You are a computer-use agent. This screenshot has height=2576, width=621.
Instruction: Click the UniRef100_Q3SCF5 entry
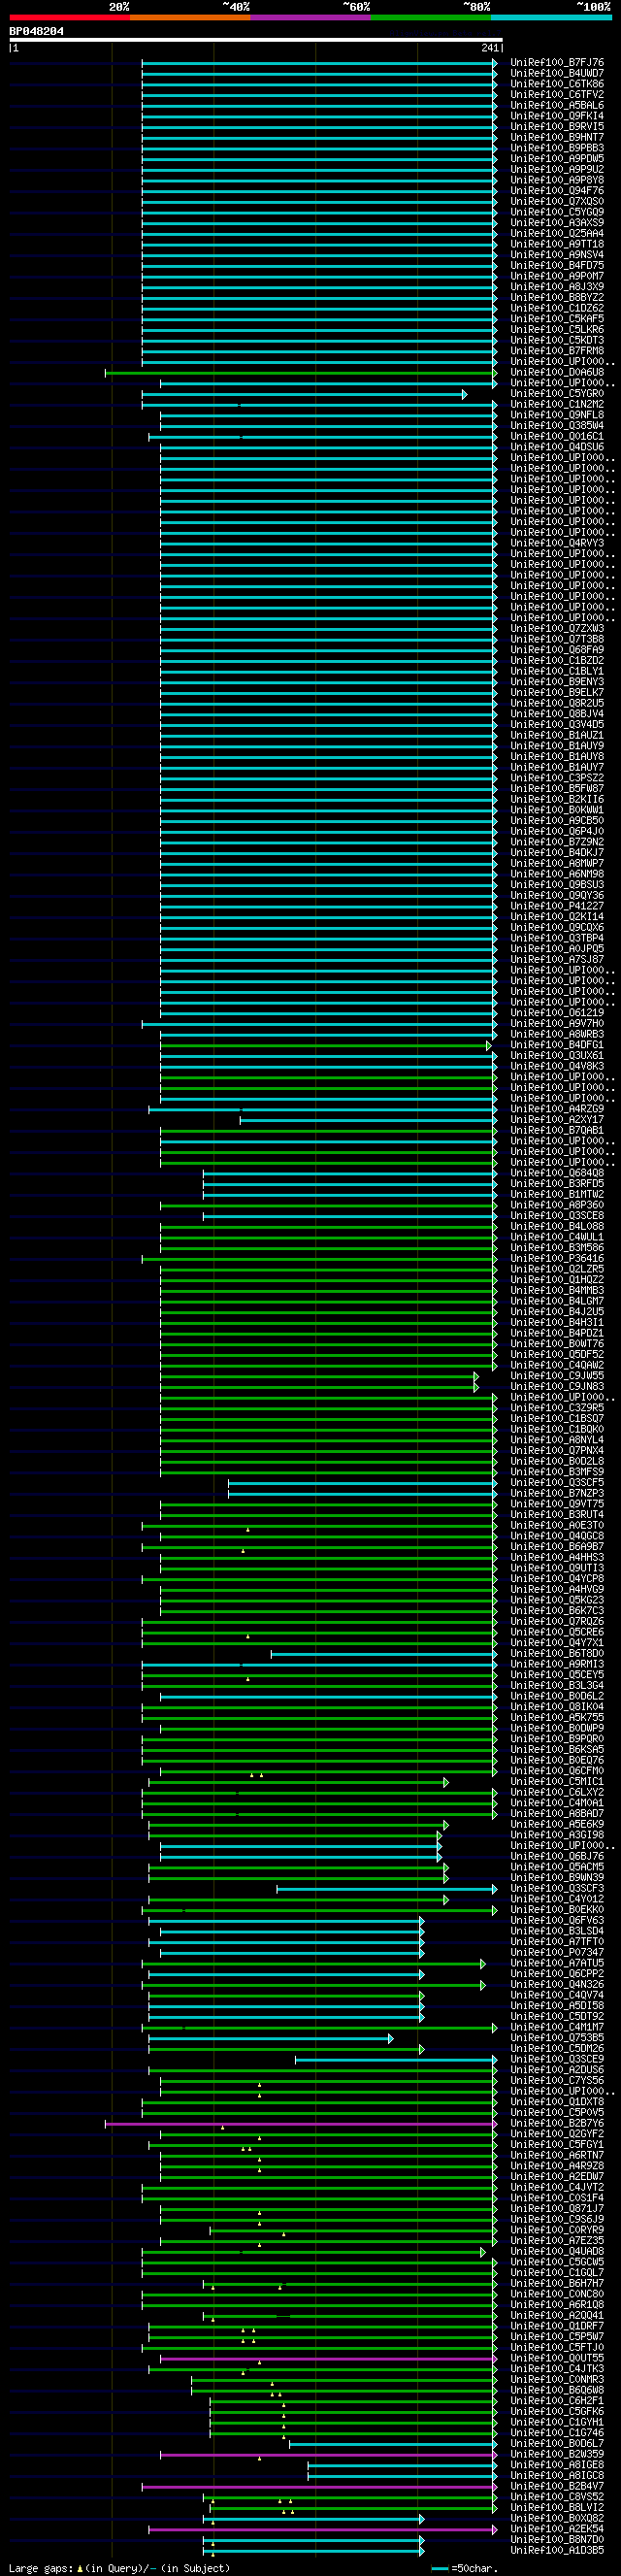click(x=557, y=1482)
